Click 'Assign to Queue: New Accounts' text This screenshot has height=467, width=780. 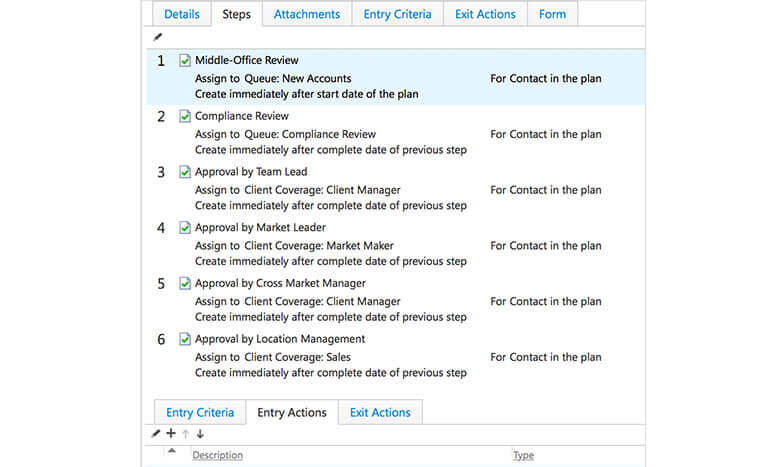273,79
